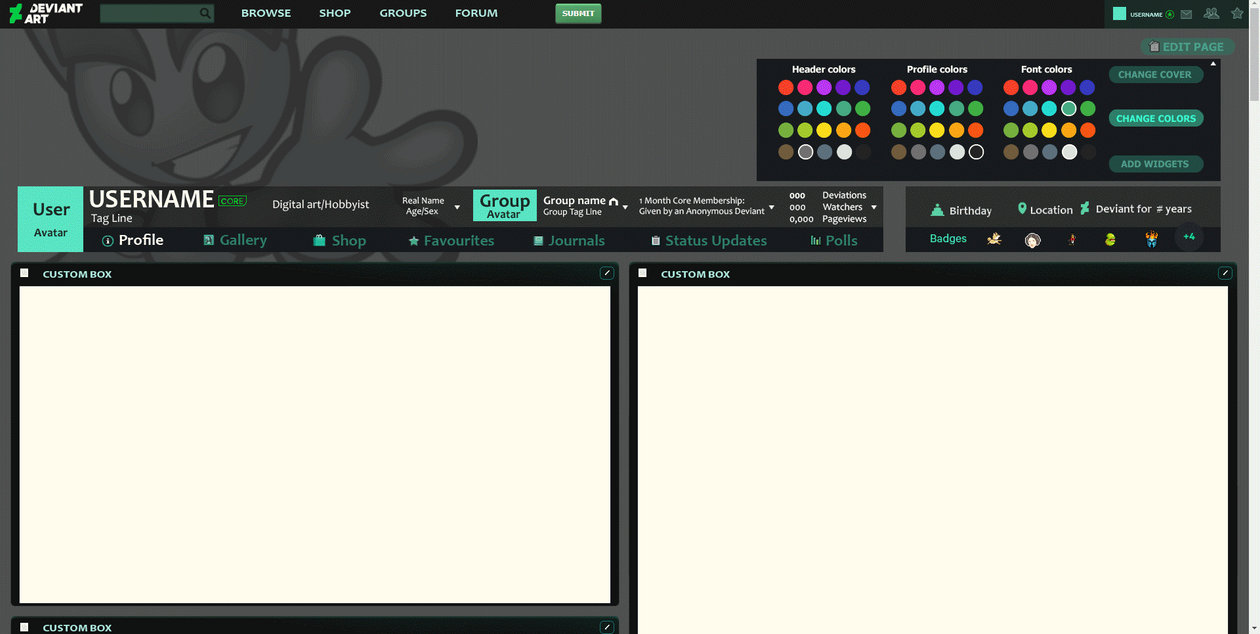
Task: Open the Browse menu
Action: pyautogui.click(x=266, y=13)
